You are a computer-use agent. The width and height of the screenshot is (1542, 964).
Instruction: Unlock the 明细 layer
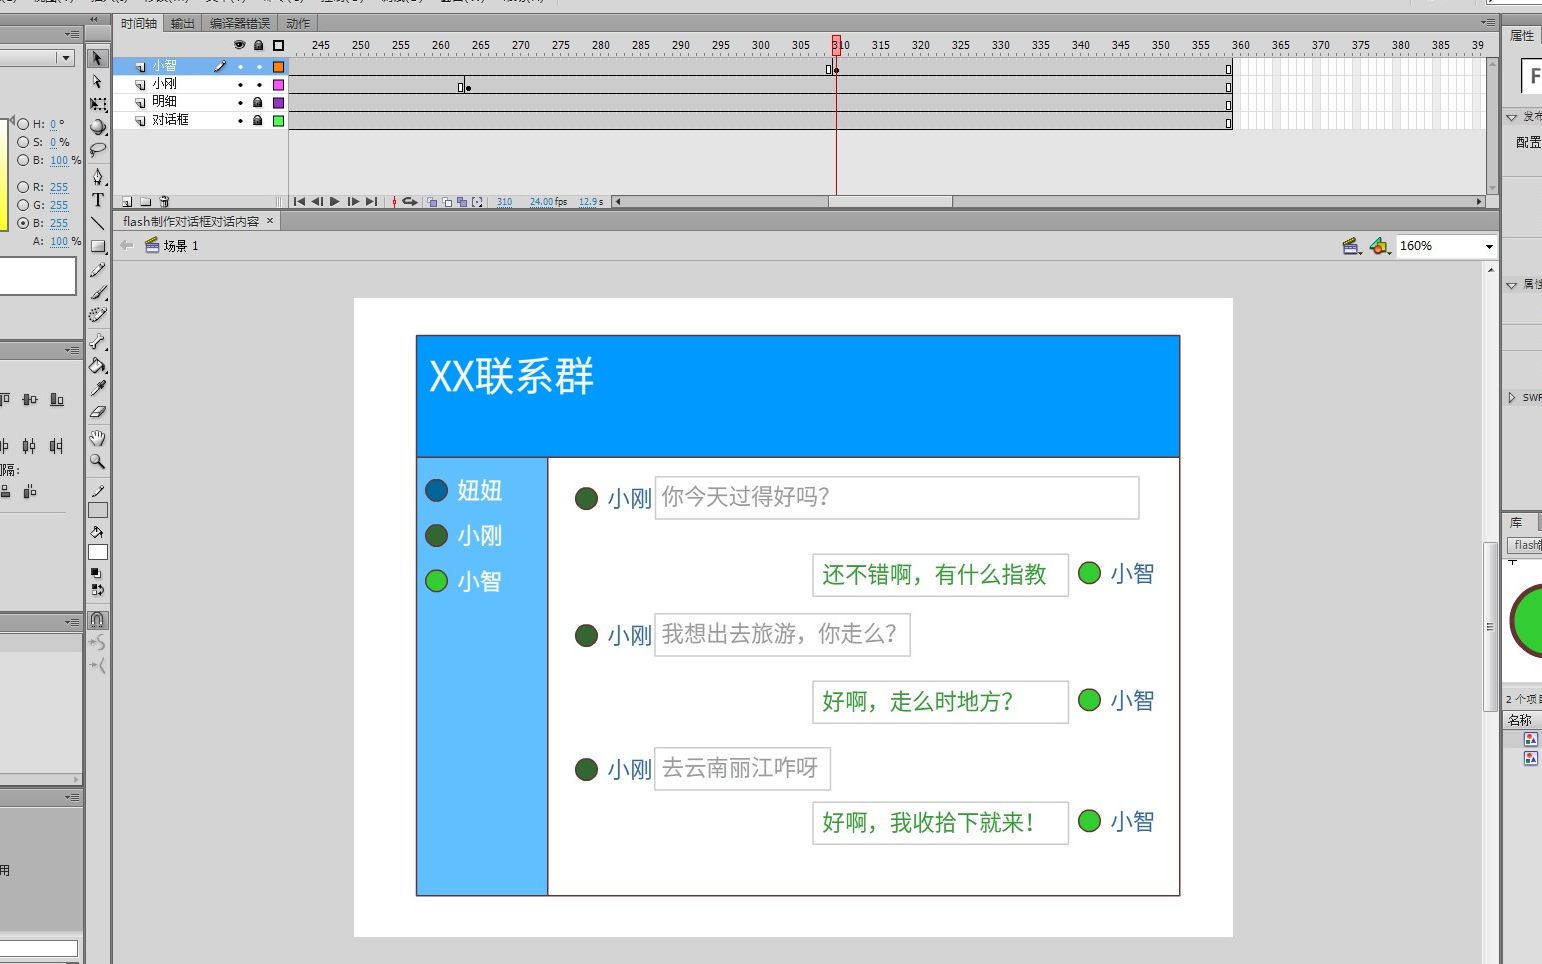258,102
